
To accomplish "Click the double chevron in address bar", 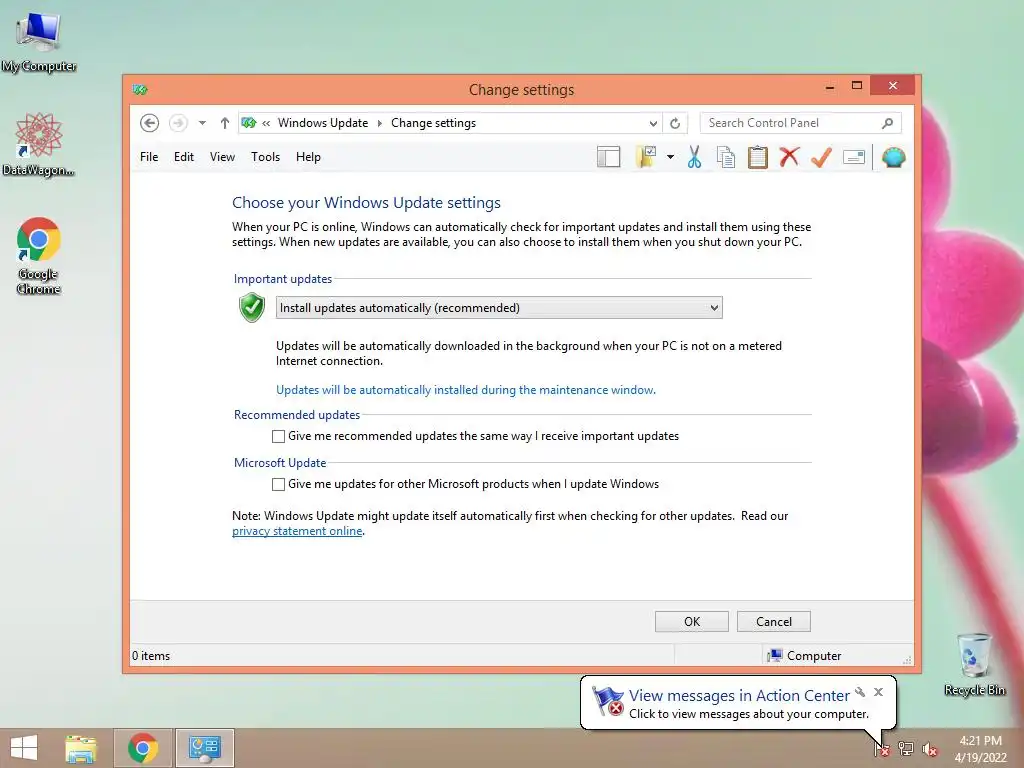I will tap(266, 123).
